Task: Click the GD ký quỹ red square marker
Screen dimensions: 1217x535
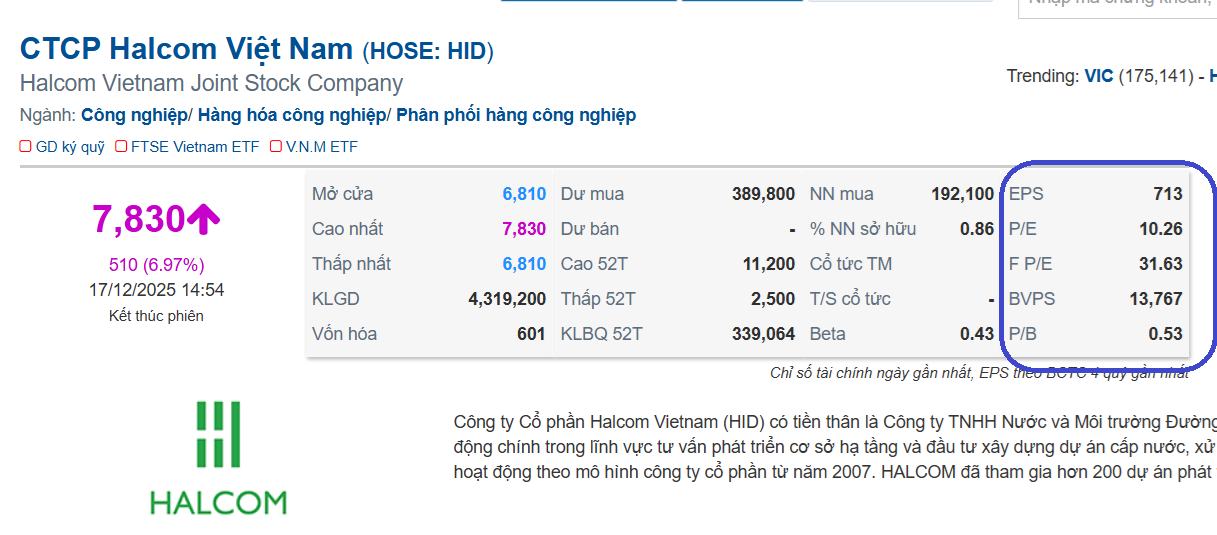Action: tap(26, 147)
